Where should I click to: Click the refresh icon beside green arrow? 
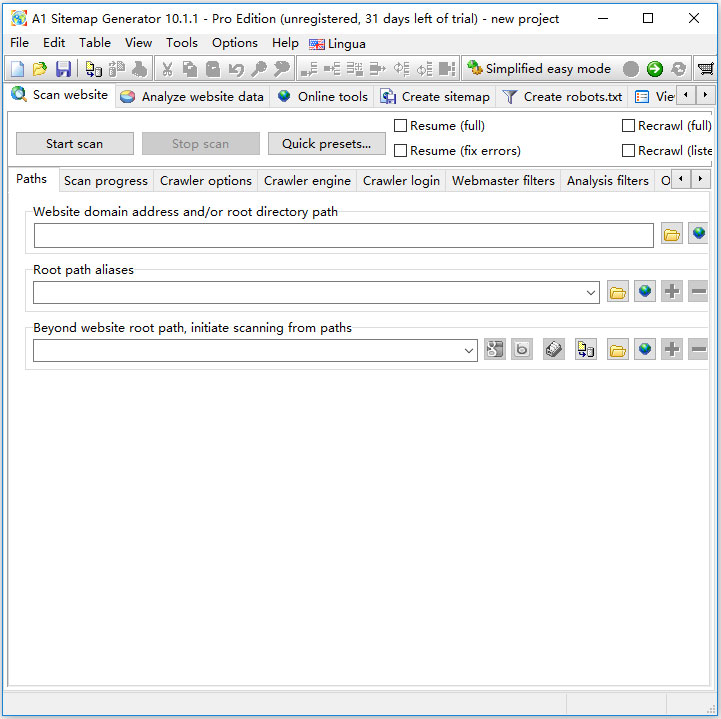678,69
